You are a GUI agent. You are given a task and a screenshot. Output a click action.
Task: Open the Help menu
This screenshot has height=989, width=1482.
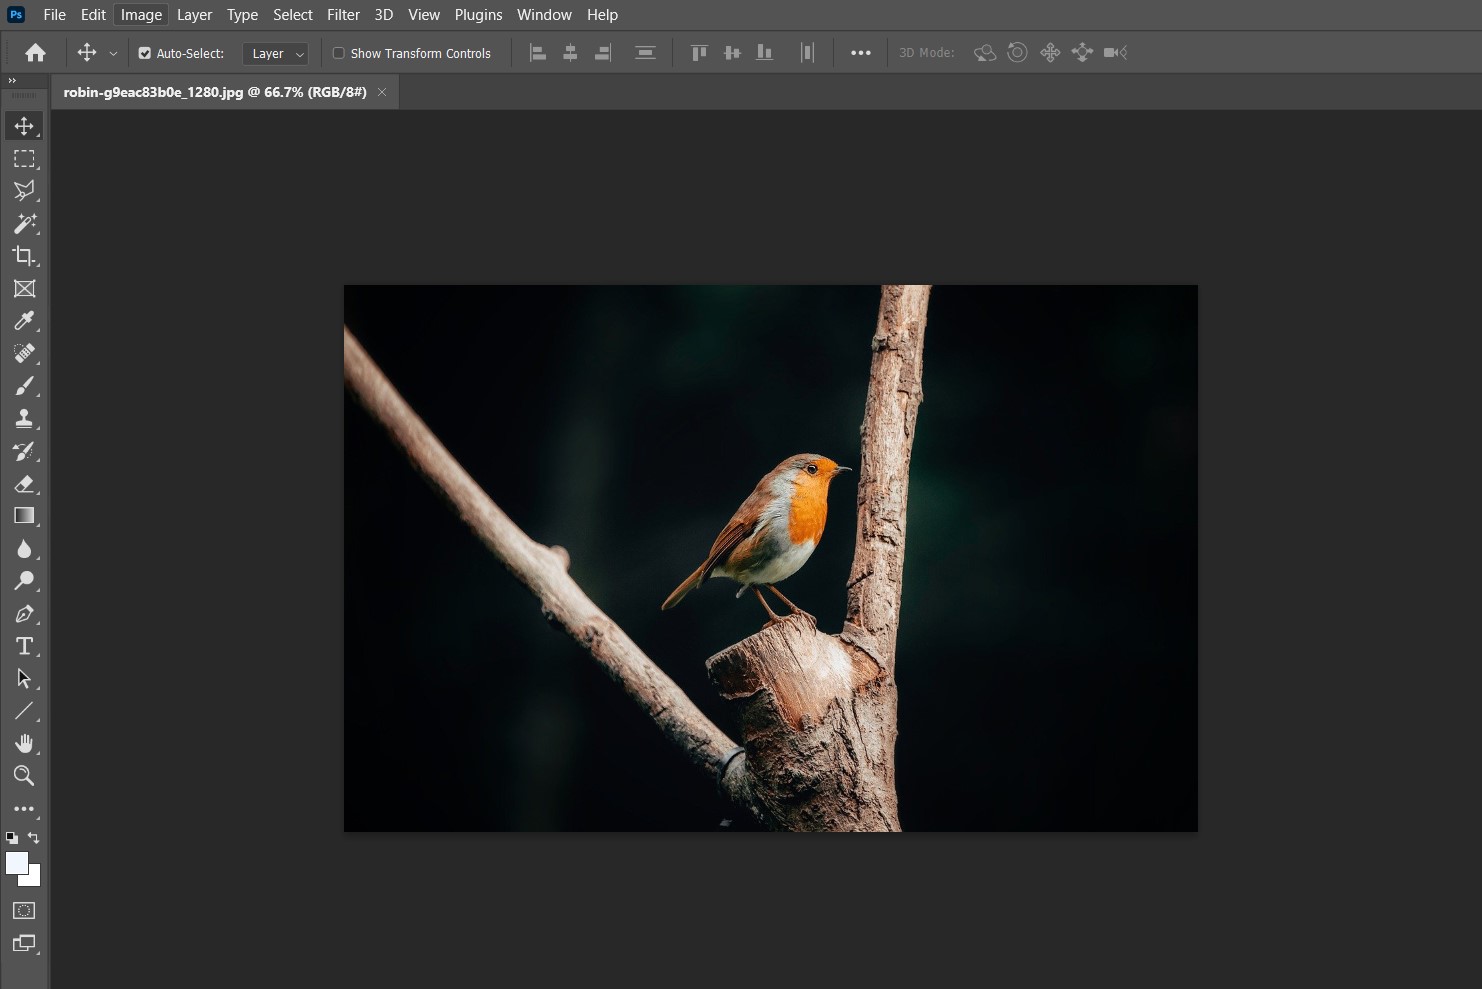[602, 15]
